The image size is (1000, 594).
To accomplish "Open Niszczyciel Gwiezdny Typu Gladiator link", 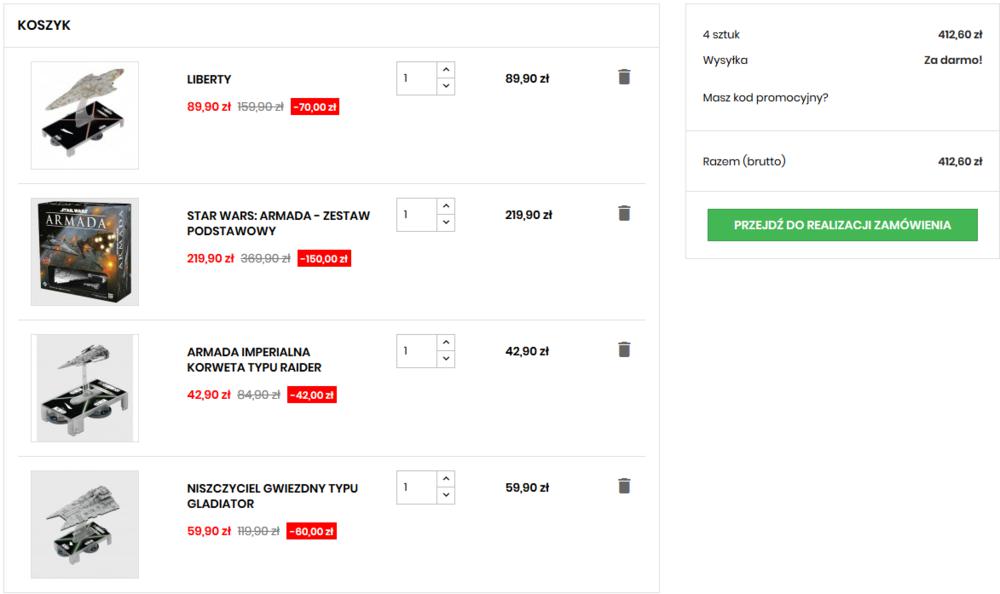I will tap(272, 496).
